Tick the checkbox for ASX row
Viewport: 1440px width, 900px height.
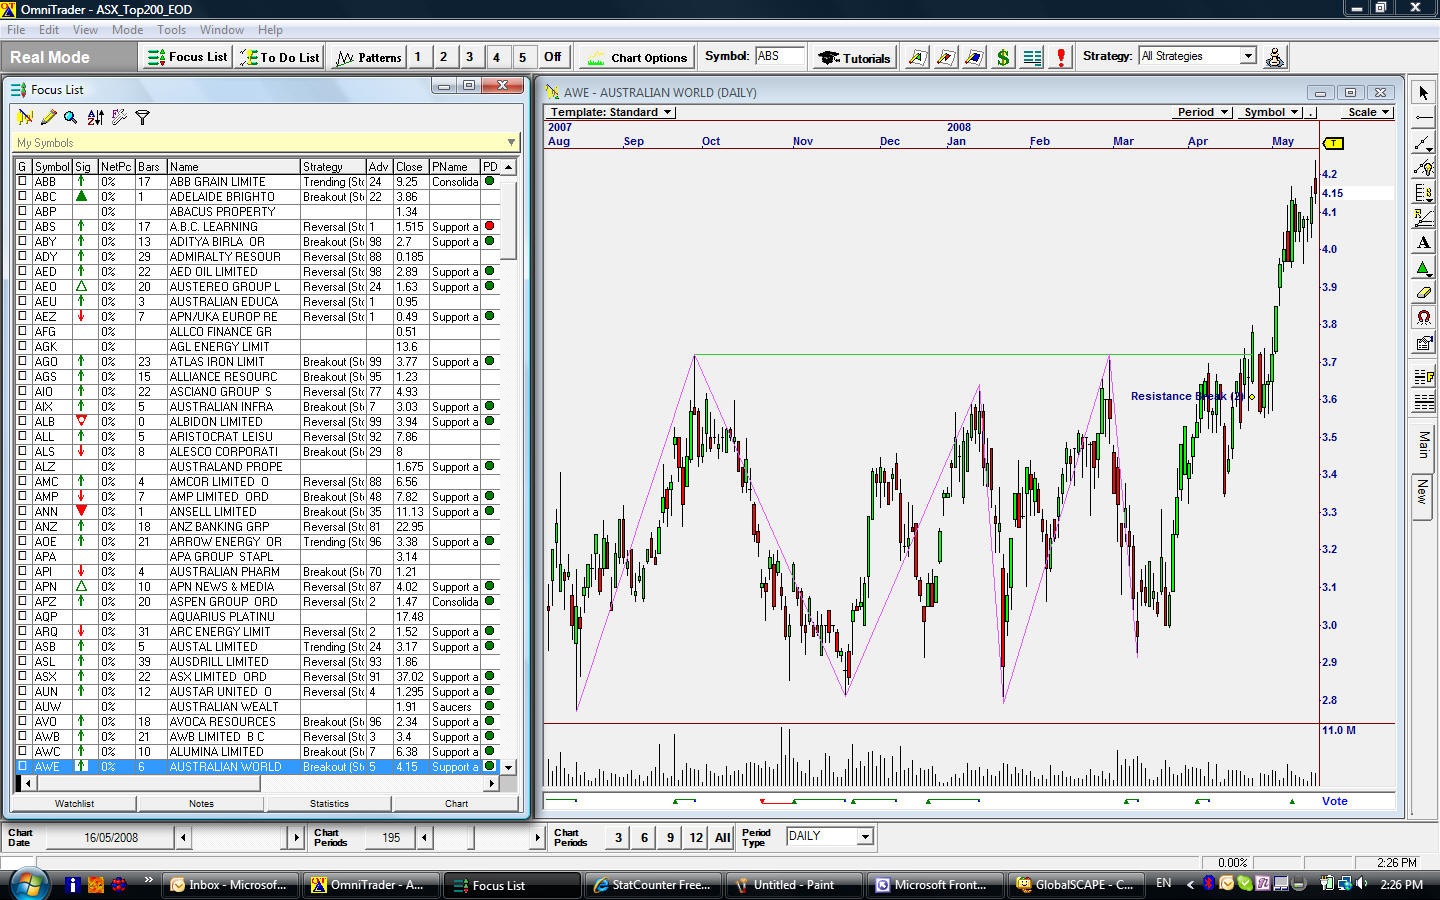(22, 677)
